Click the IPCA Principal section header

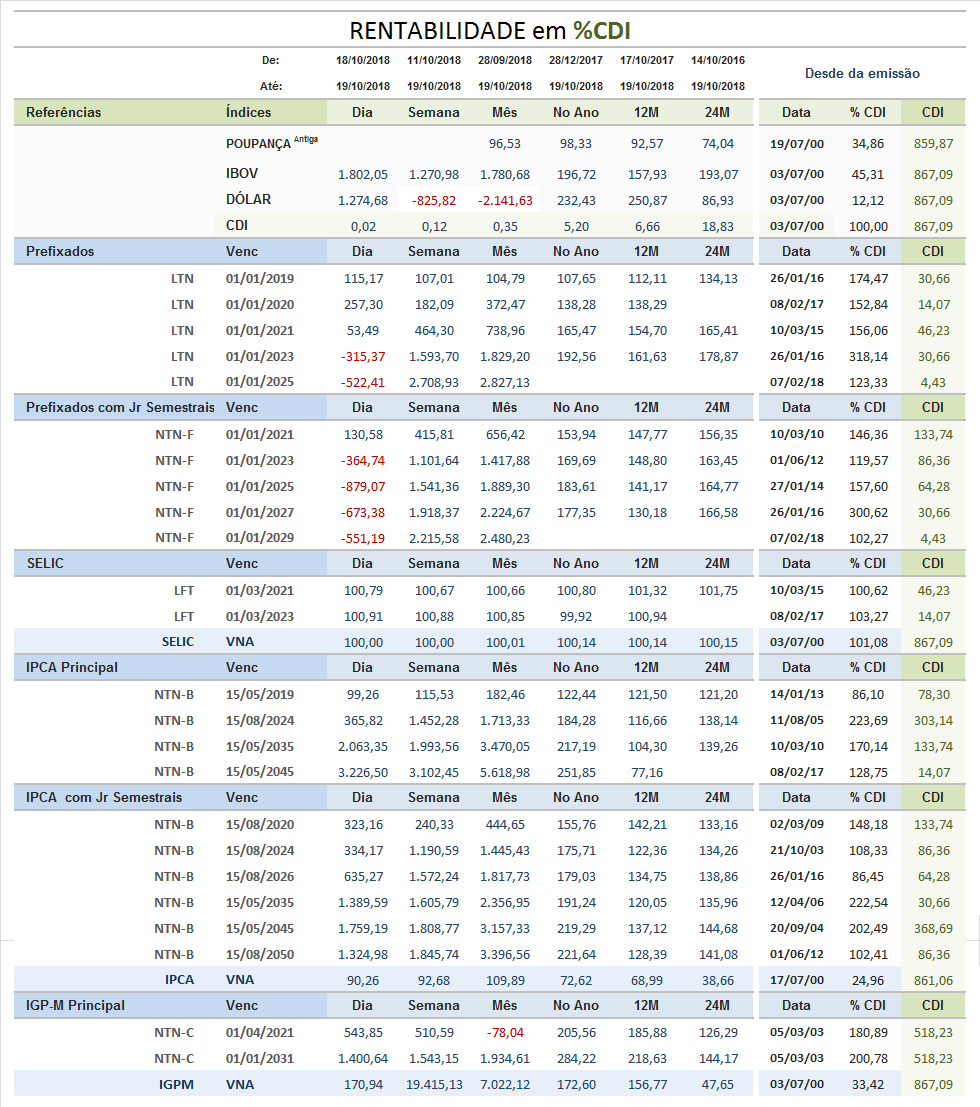[x=72, y=667]
